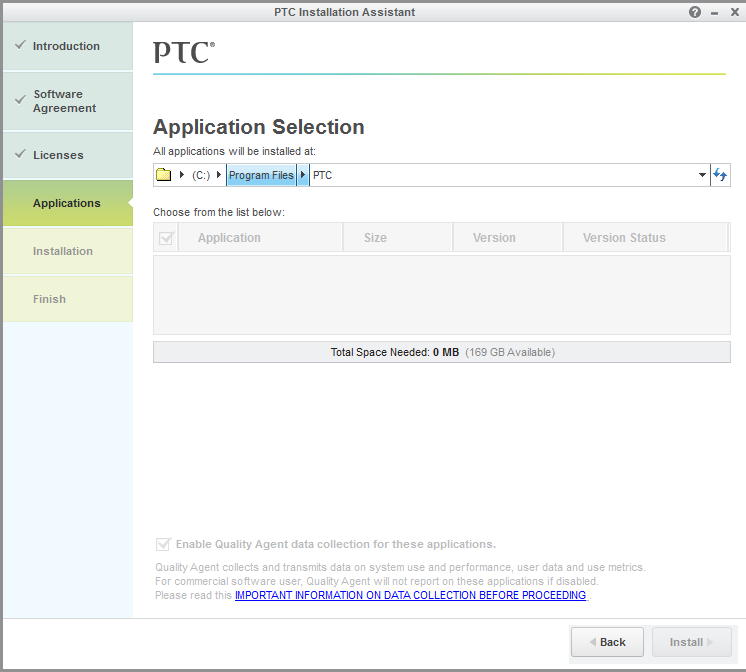Select the (C:) drive path segment

(x=201, y=175)
